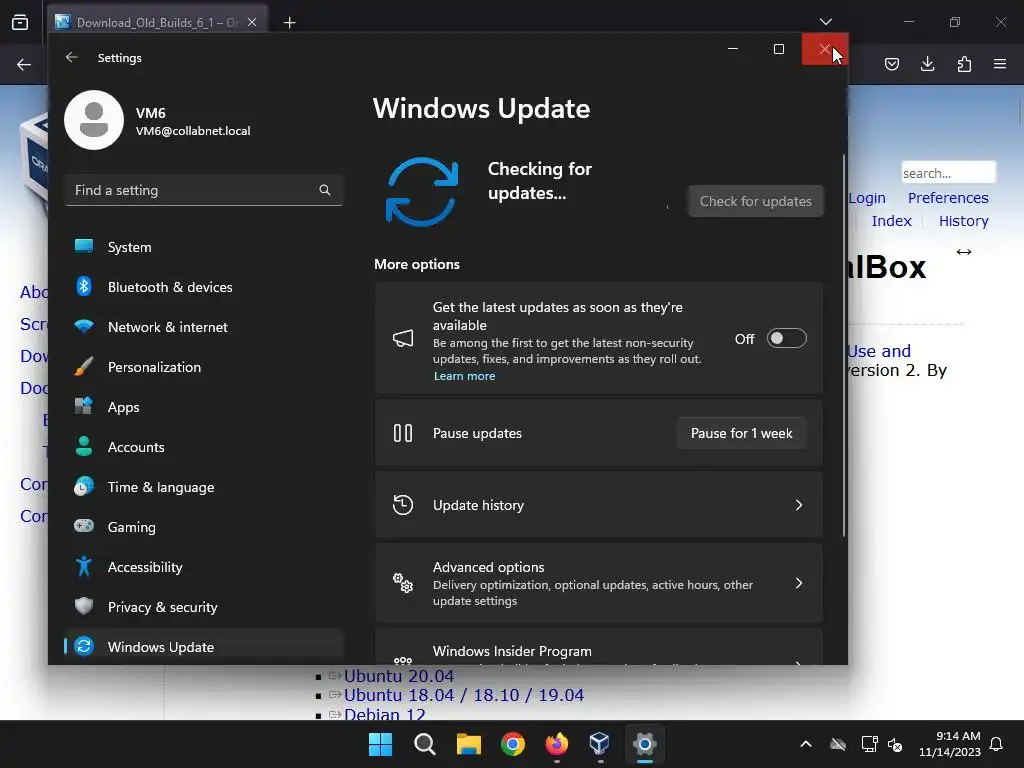This screenshot has height=768, width=1024.
Task: Open Ubuntu 20.04 download link
Action: click(x=398, y=676)
